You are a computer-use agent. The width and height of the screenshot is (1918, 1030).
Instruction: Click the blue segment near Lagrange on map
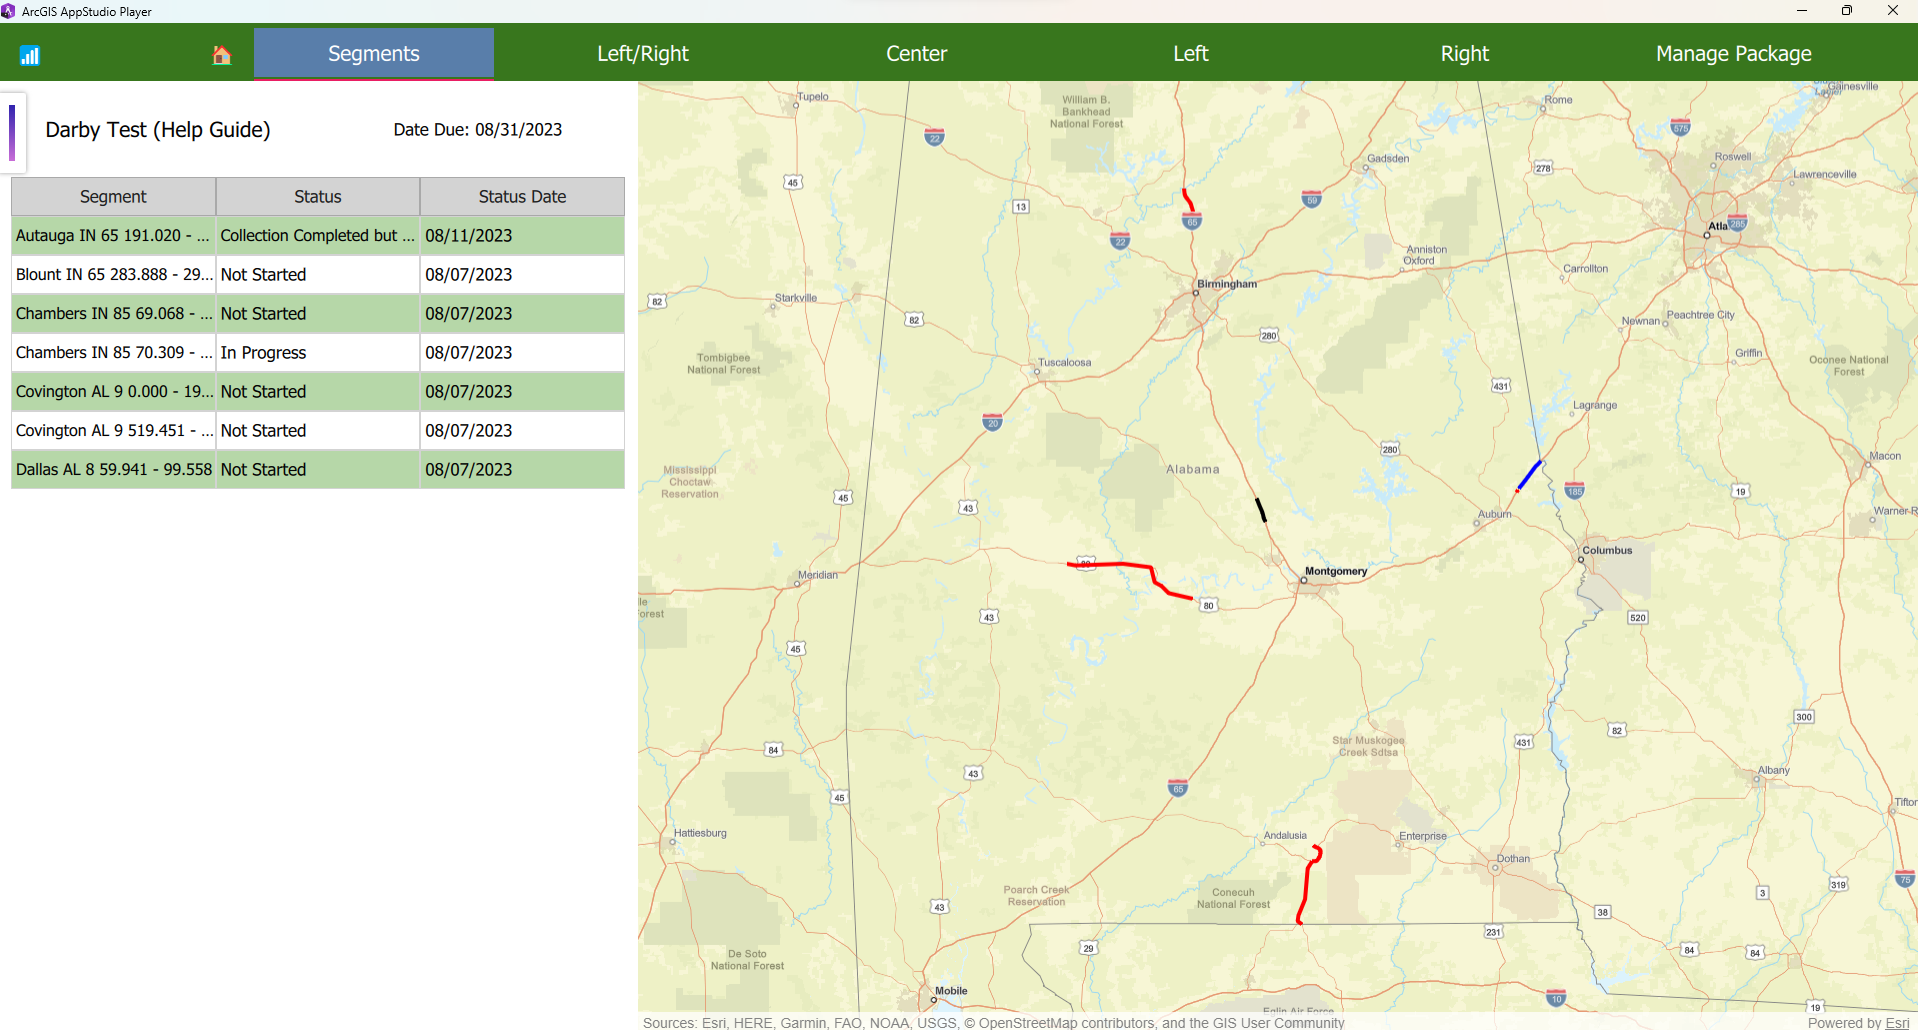(x=1529, y=475)
